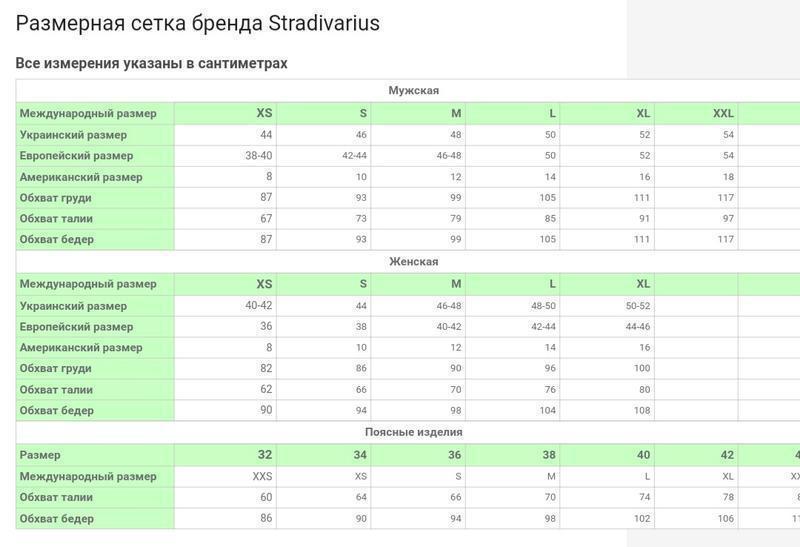
Task: Click the 'Размерная сетка бренда Stradivarius' page title
Action: [x=198, y=23]
